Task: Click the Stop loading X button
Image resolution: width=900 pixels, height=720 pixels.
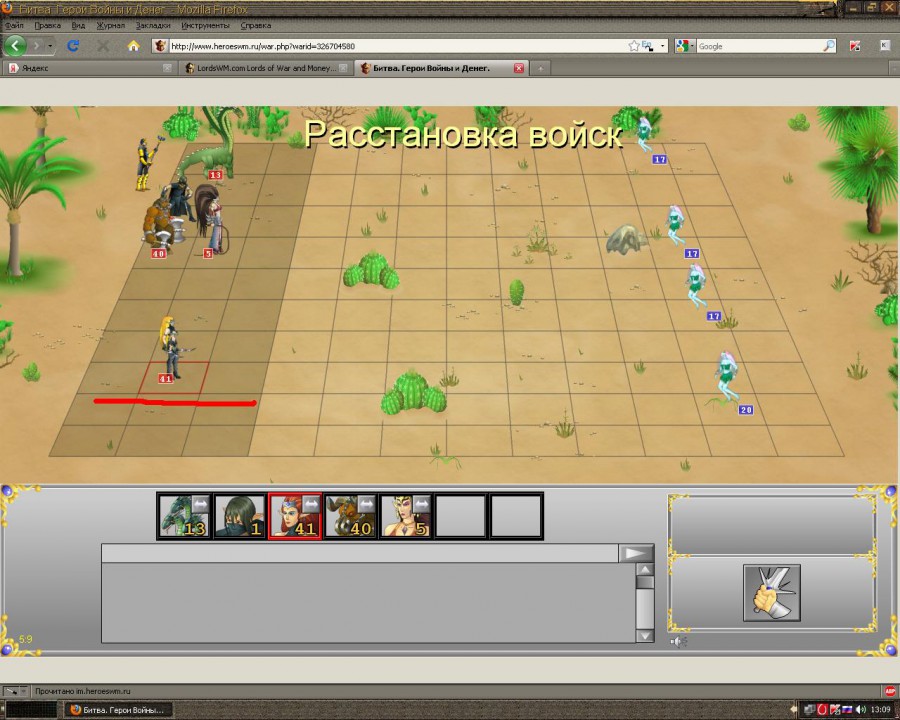Action: coord(103,45)
